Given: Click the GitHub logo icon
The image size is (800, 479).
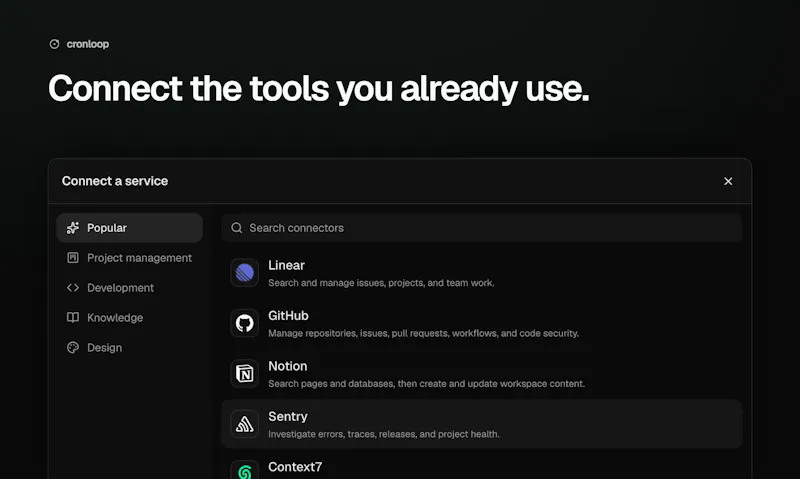Looking at the screenshot, I should pos(244,323).
